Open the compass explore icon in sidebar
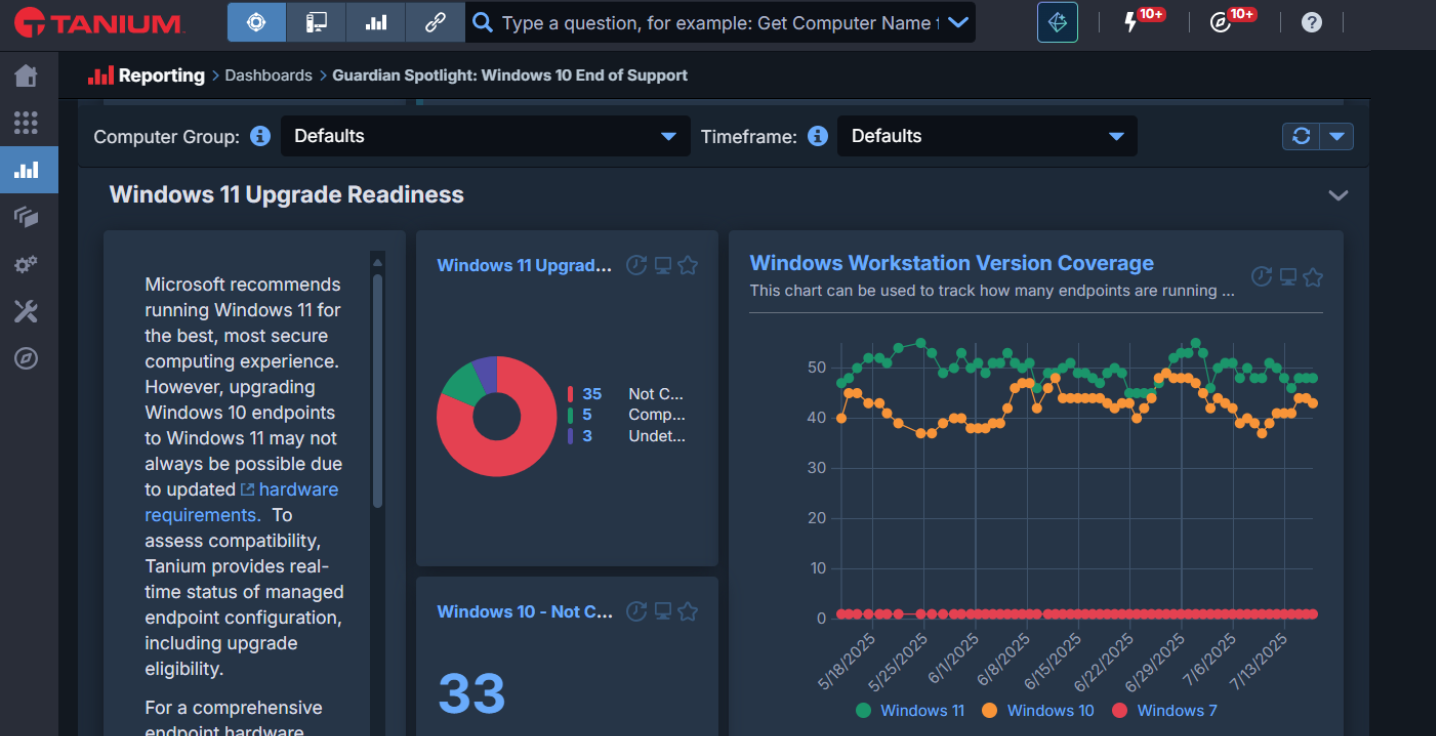The image size is (1436, 736). click(x=26, y=358)
